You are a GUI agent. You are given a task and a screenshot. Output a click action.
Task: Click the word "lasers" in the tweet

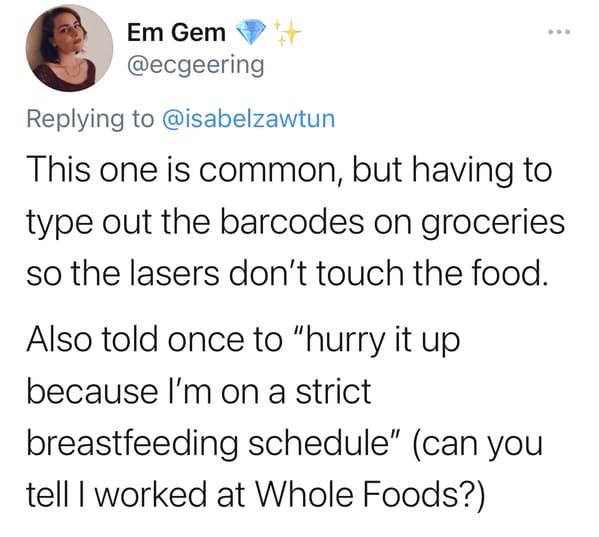pyautogui.click(x=175, y=273)
